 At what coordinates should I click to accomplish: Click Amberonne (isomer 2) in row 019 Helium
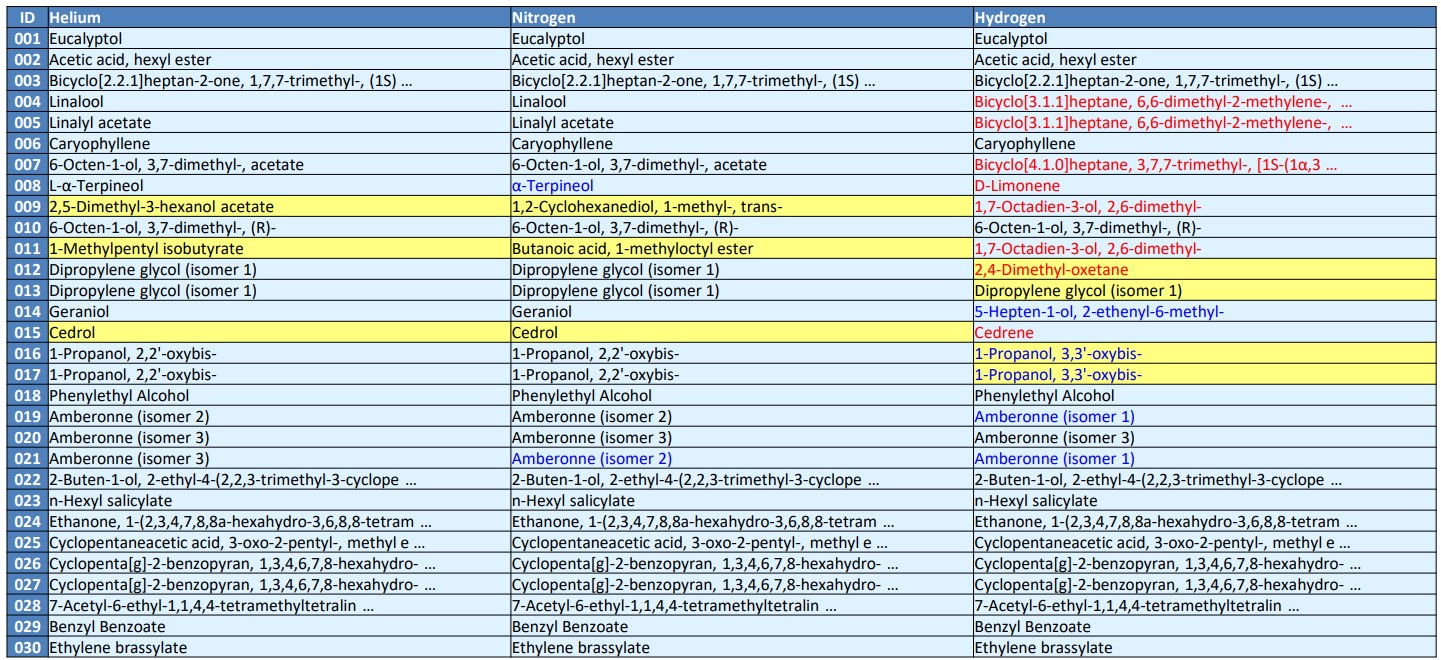coord(279,417)
